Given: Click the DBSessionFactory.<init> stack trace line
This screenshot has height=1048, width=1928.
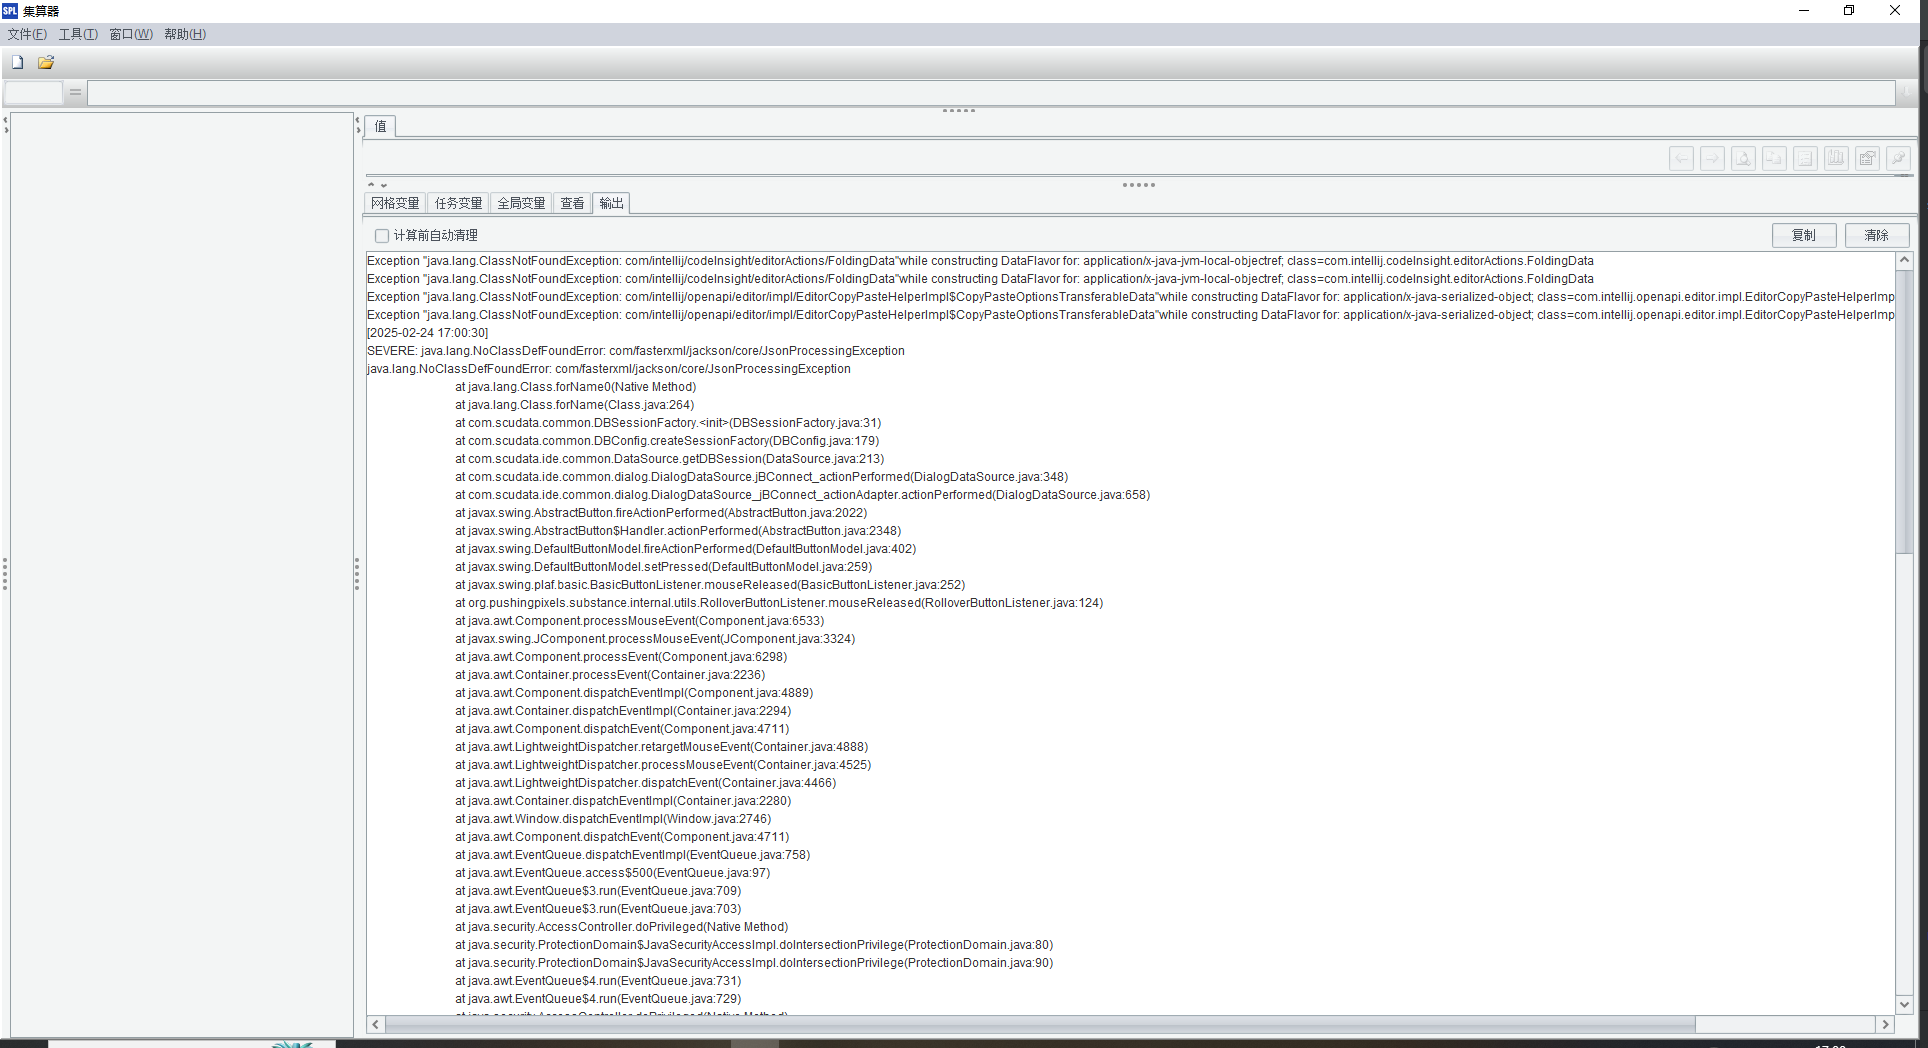Looking at the screenshot, I should 668,423.
